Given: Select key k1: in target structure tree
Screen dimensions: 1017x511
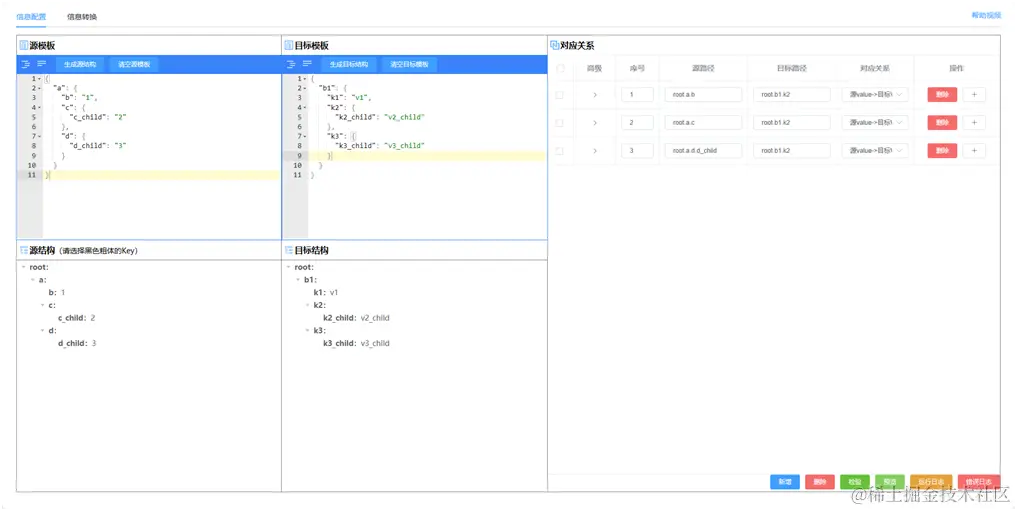Looking at the screenshot, I should point(320,292).
